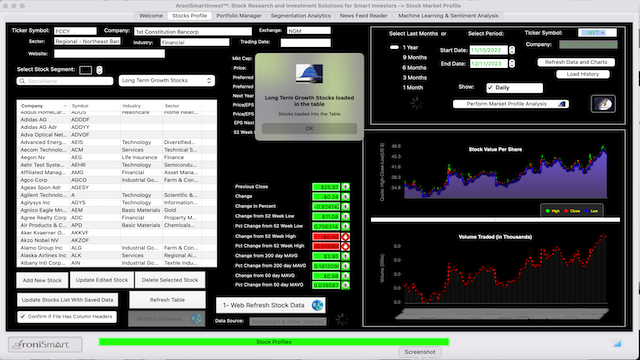This screenshot has height=360, width=640.
Task: Click arrow icon for Change from 200 day MAVG
Action: click(x=345, y=256)
